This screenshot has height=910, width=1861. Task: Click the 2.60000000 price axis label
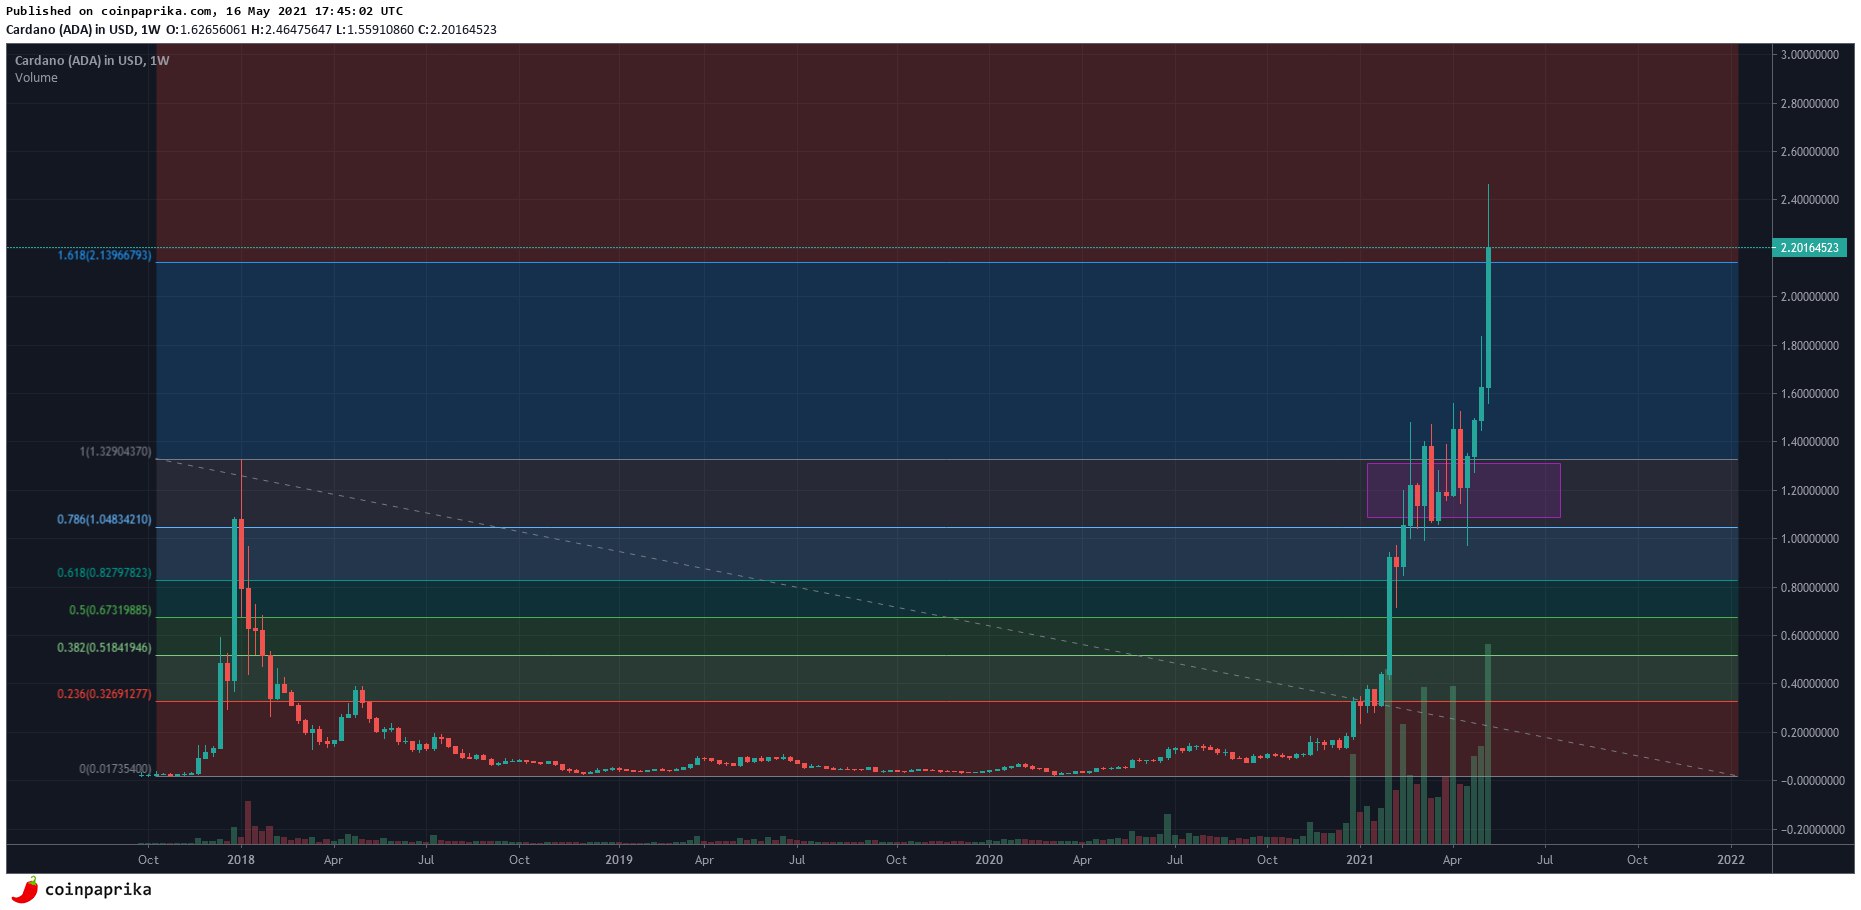(1809, 152)
